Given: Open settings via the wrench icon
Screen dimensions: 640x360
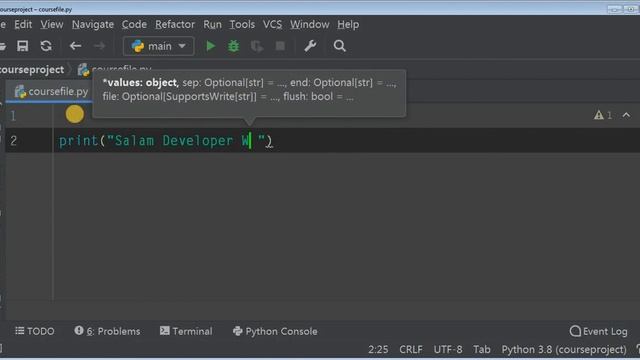Looking at the screenshot, I should [x=310, y=46].
